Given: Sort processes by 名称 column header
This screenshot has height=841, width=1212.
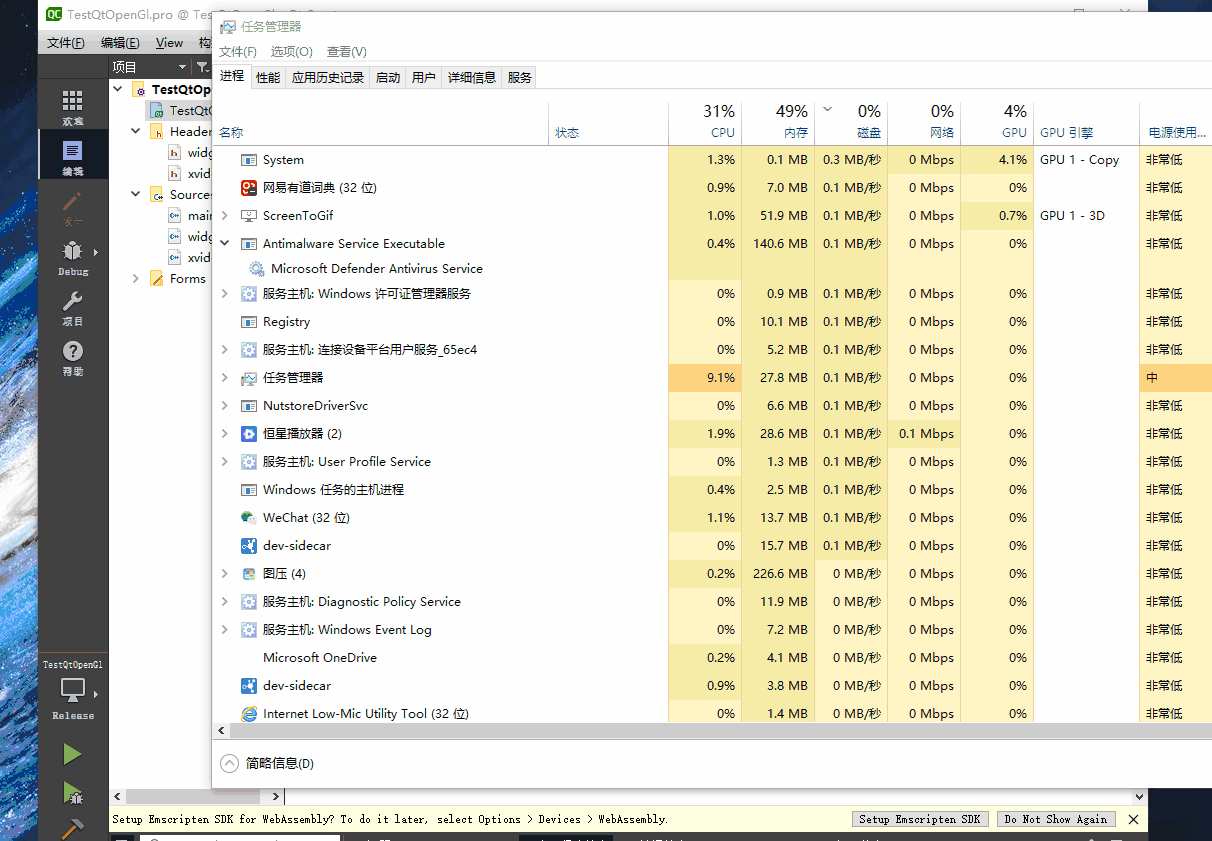Looking at the screenshot, I should 381,122.
